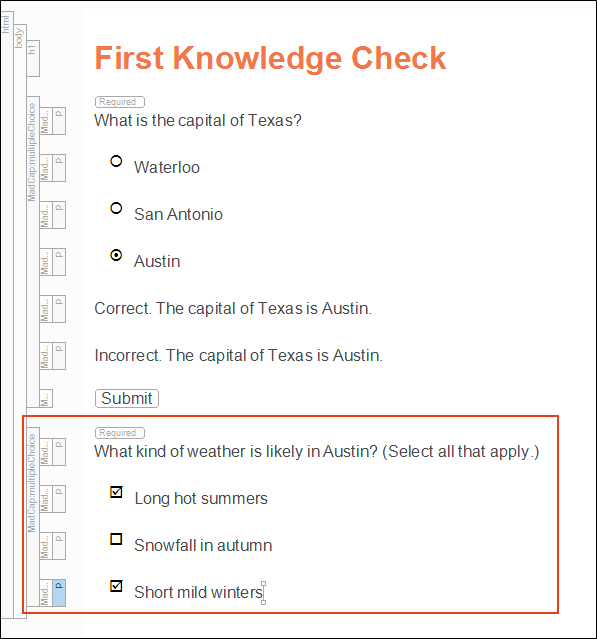Select the h1 structure bar
597x639 pixels.
(33, 58)
